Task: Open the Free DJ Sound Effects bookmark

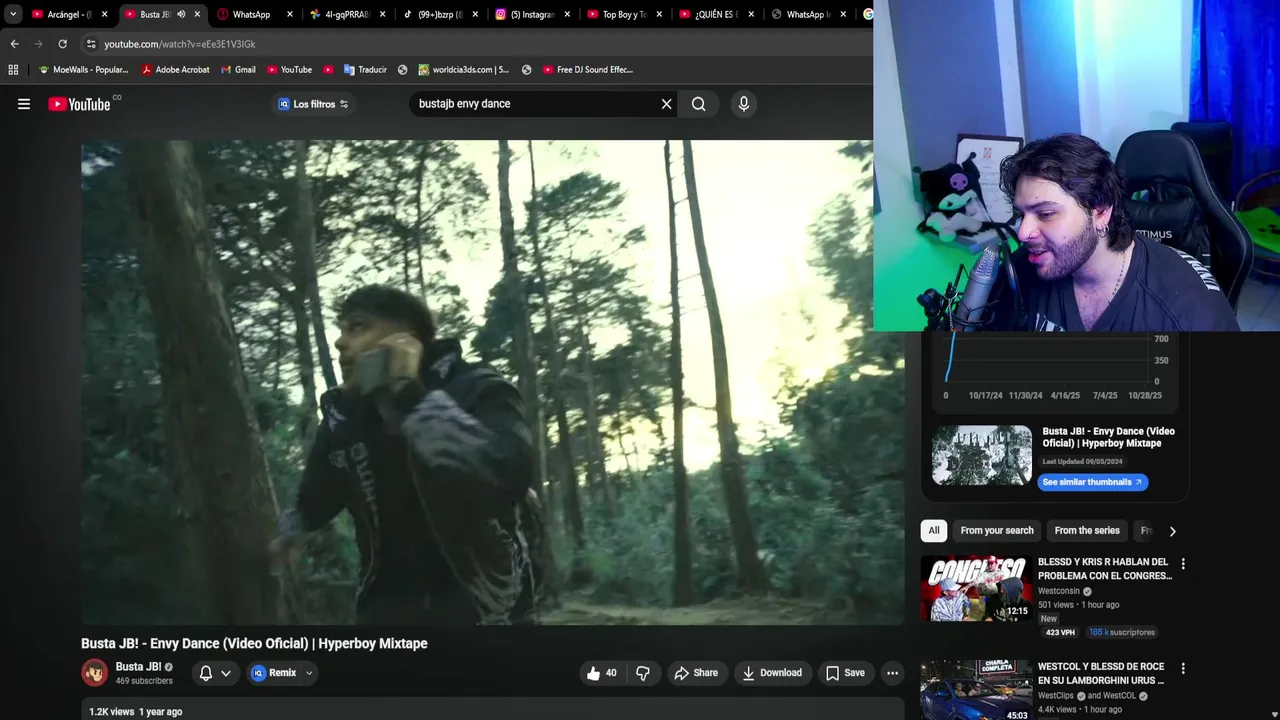Action: pos(588,70)
